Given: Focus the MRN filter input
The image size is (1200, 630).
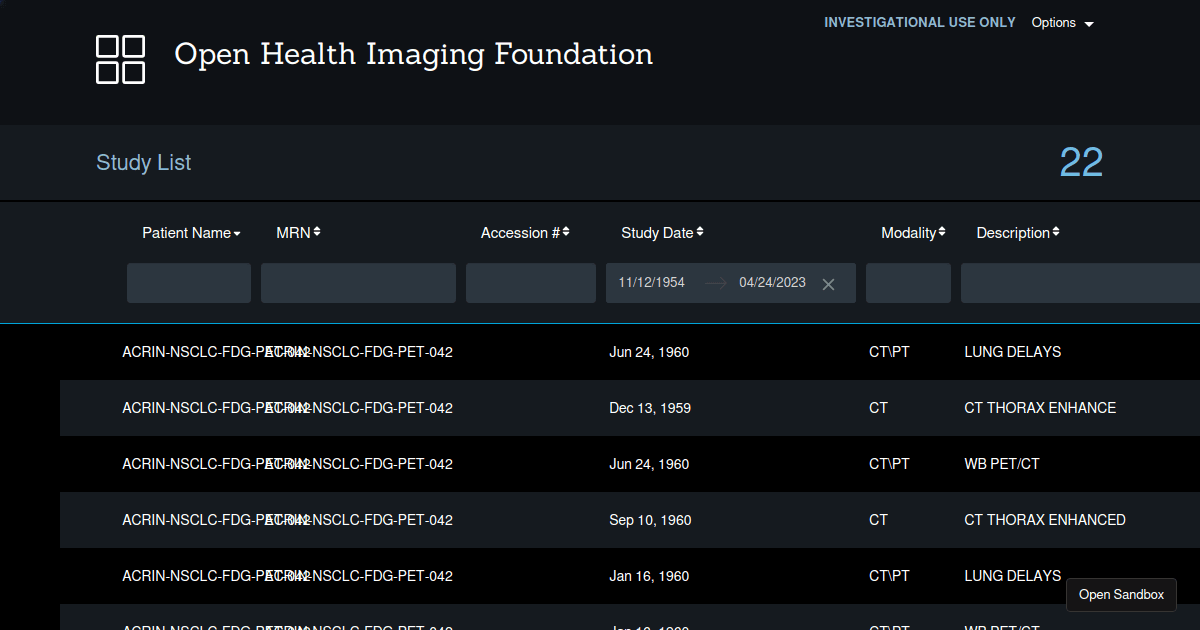Looking at the screenshot, I should click(x=358, y=283).
